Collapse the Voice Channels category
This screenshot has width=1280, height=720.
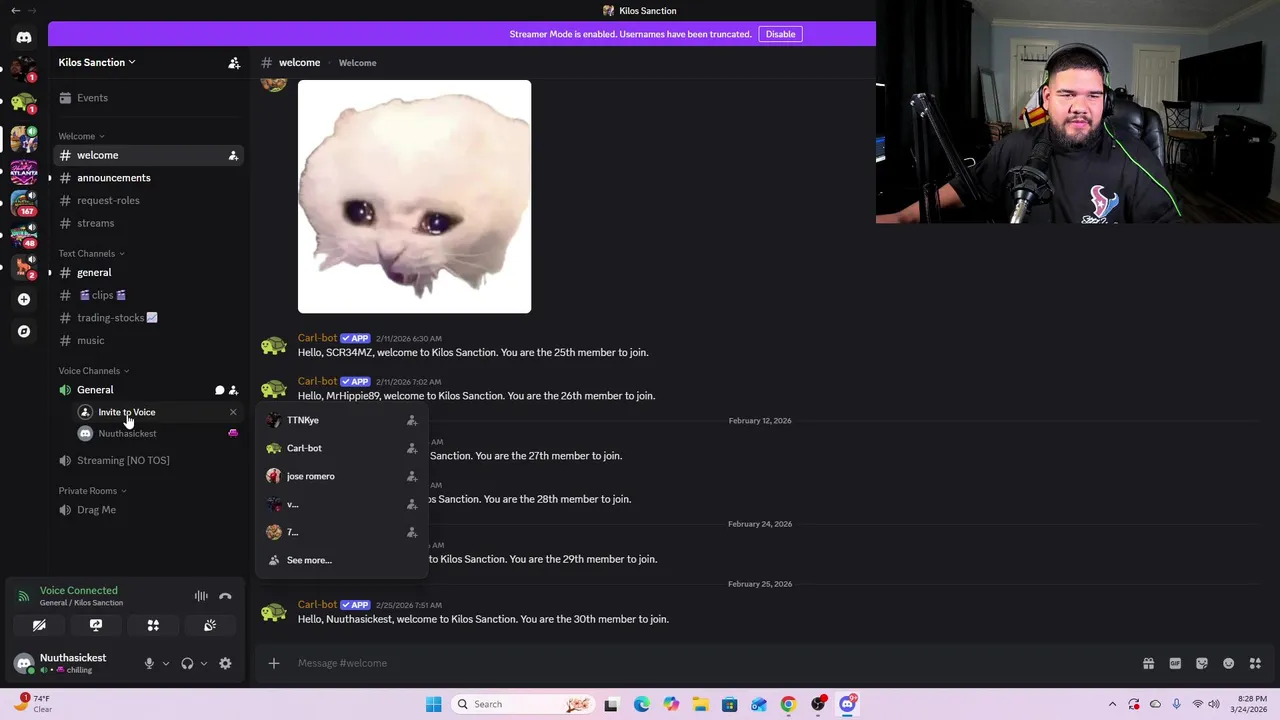coord(94,371)
